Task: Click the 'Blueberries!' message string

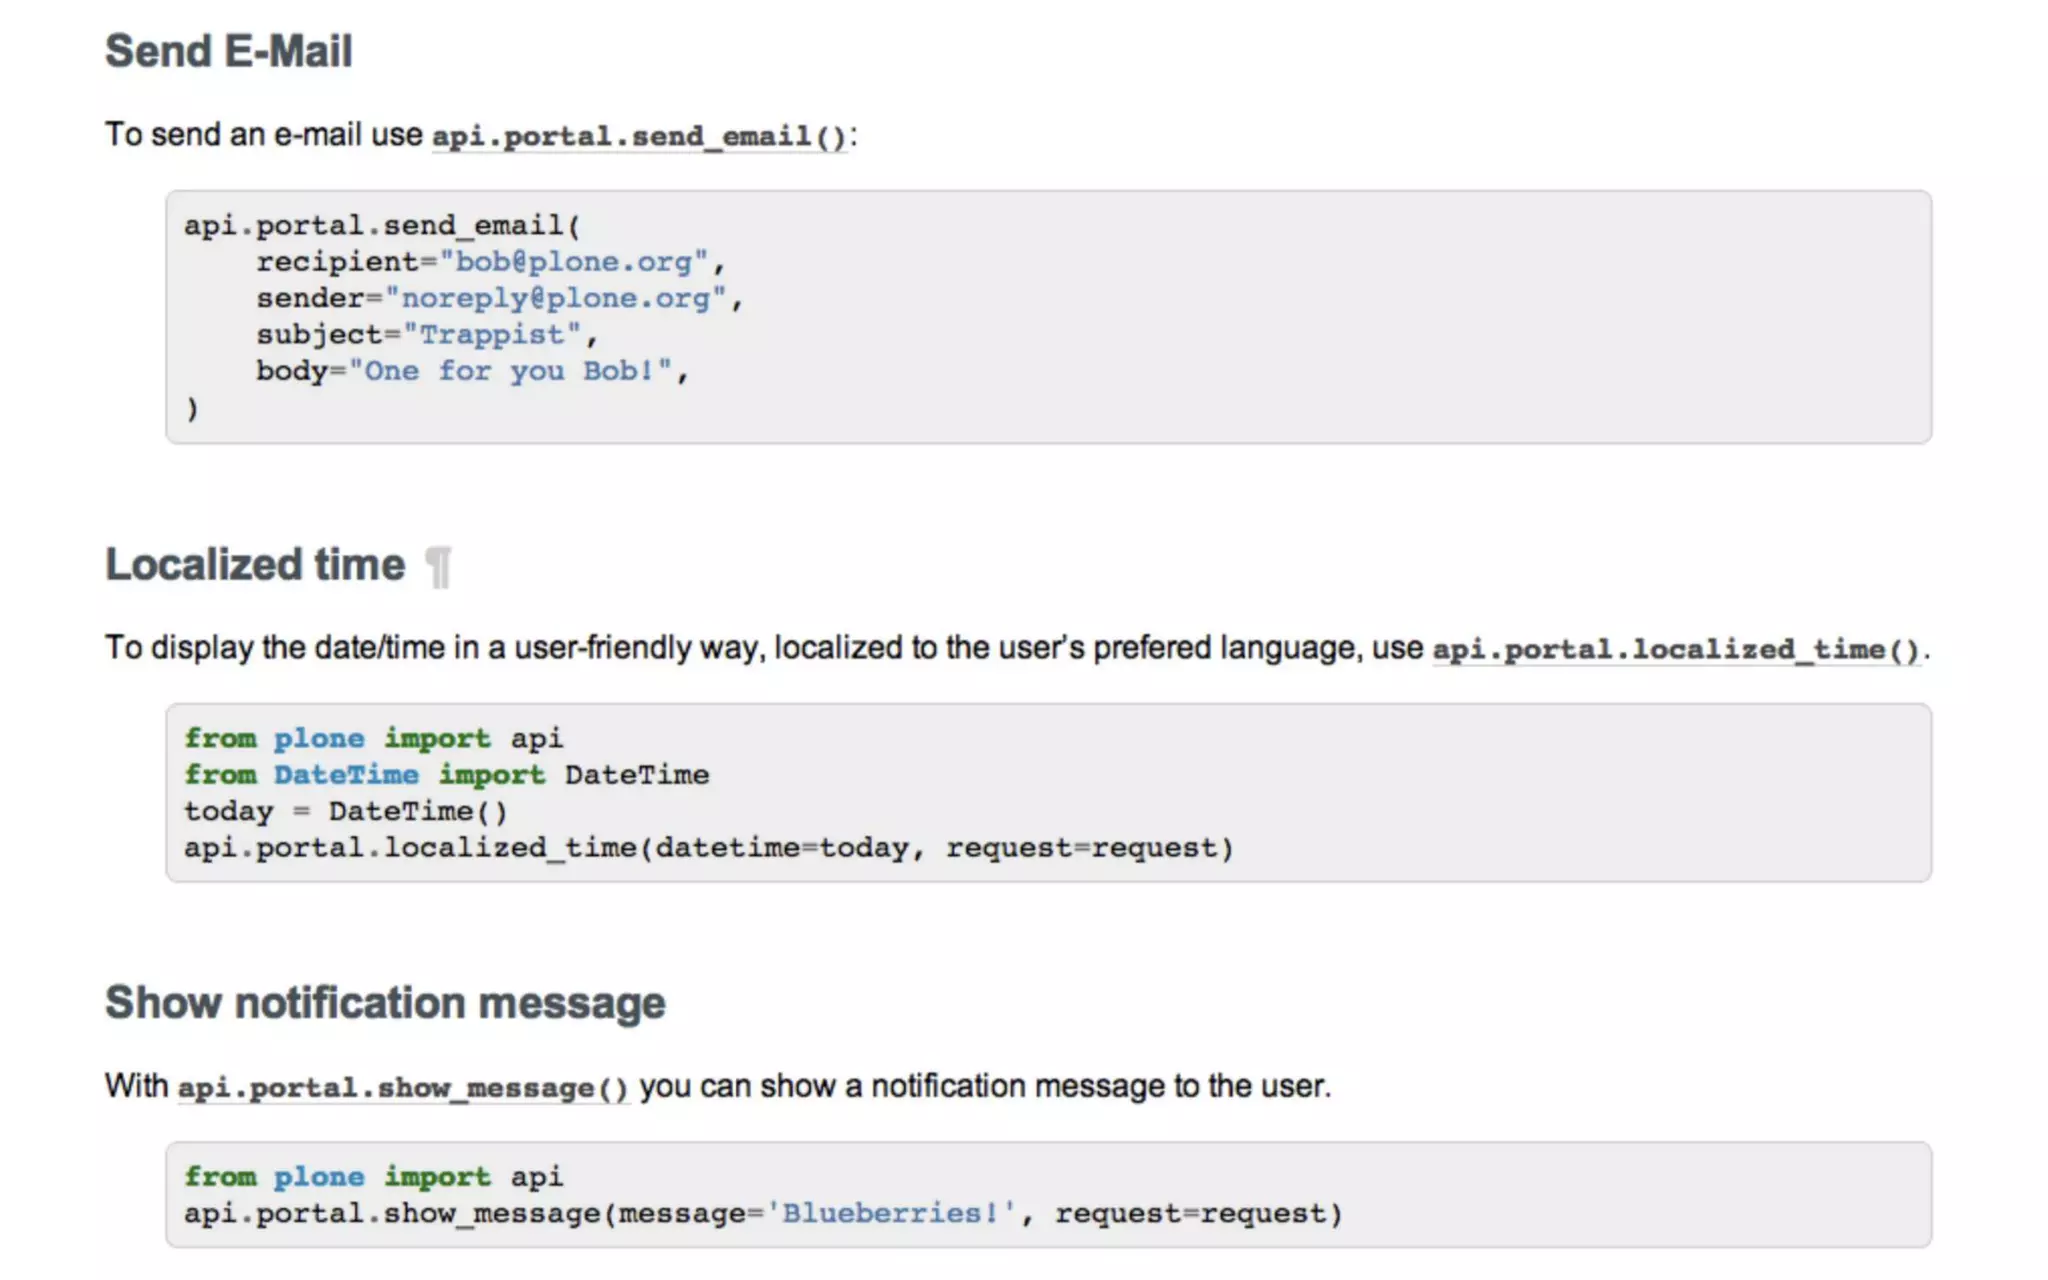Action: coord(891,1214)
